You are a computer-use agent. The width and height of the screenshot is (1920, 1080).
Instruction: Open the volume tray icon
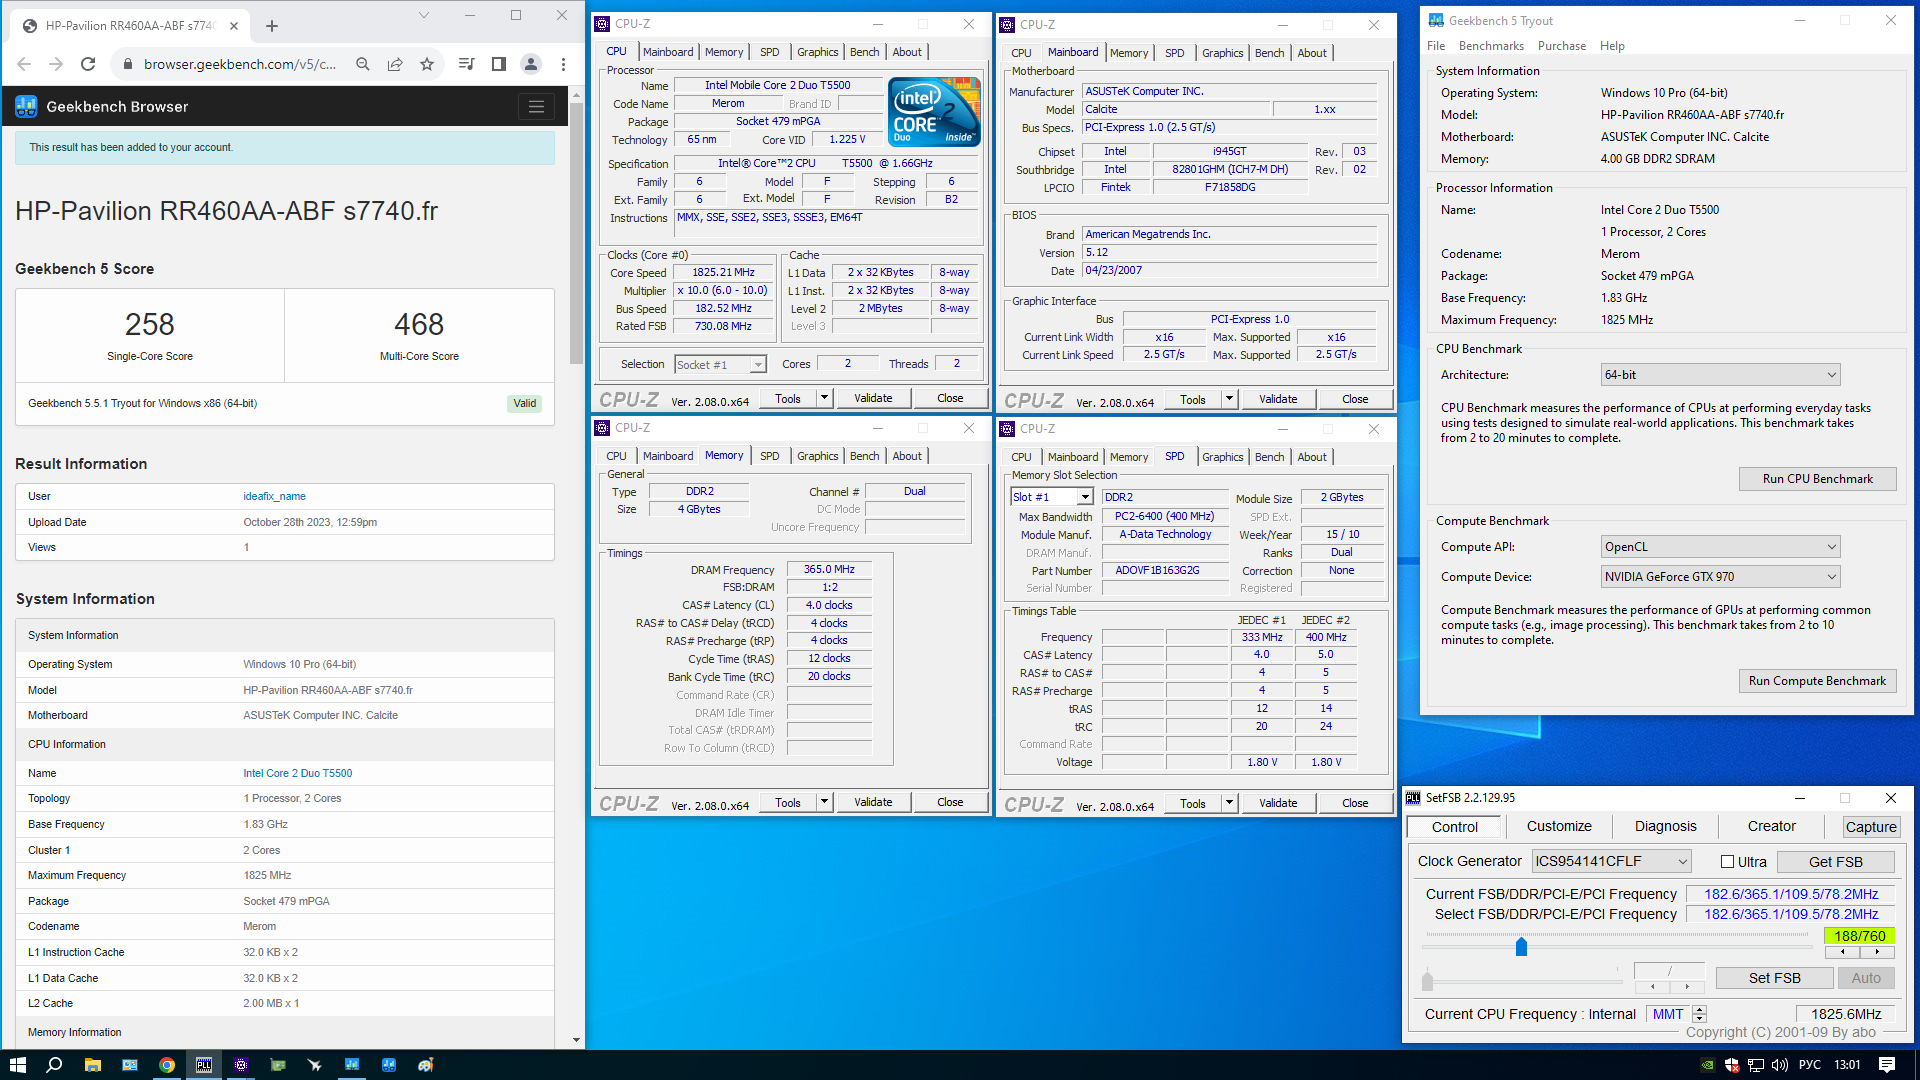[x=1780, y=1065]
